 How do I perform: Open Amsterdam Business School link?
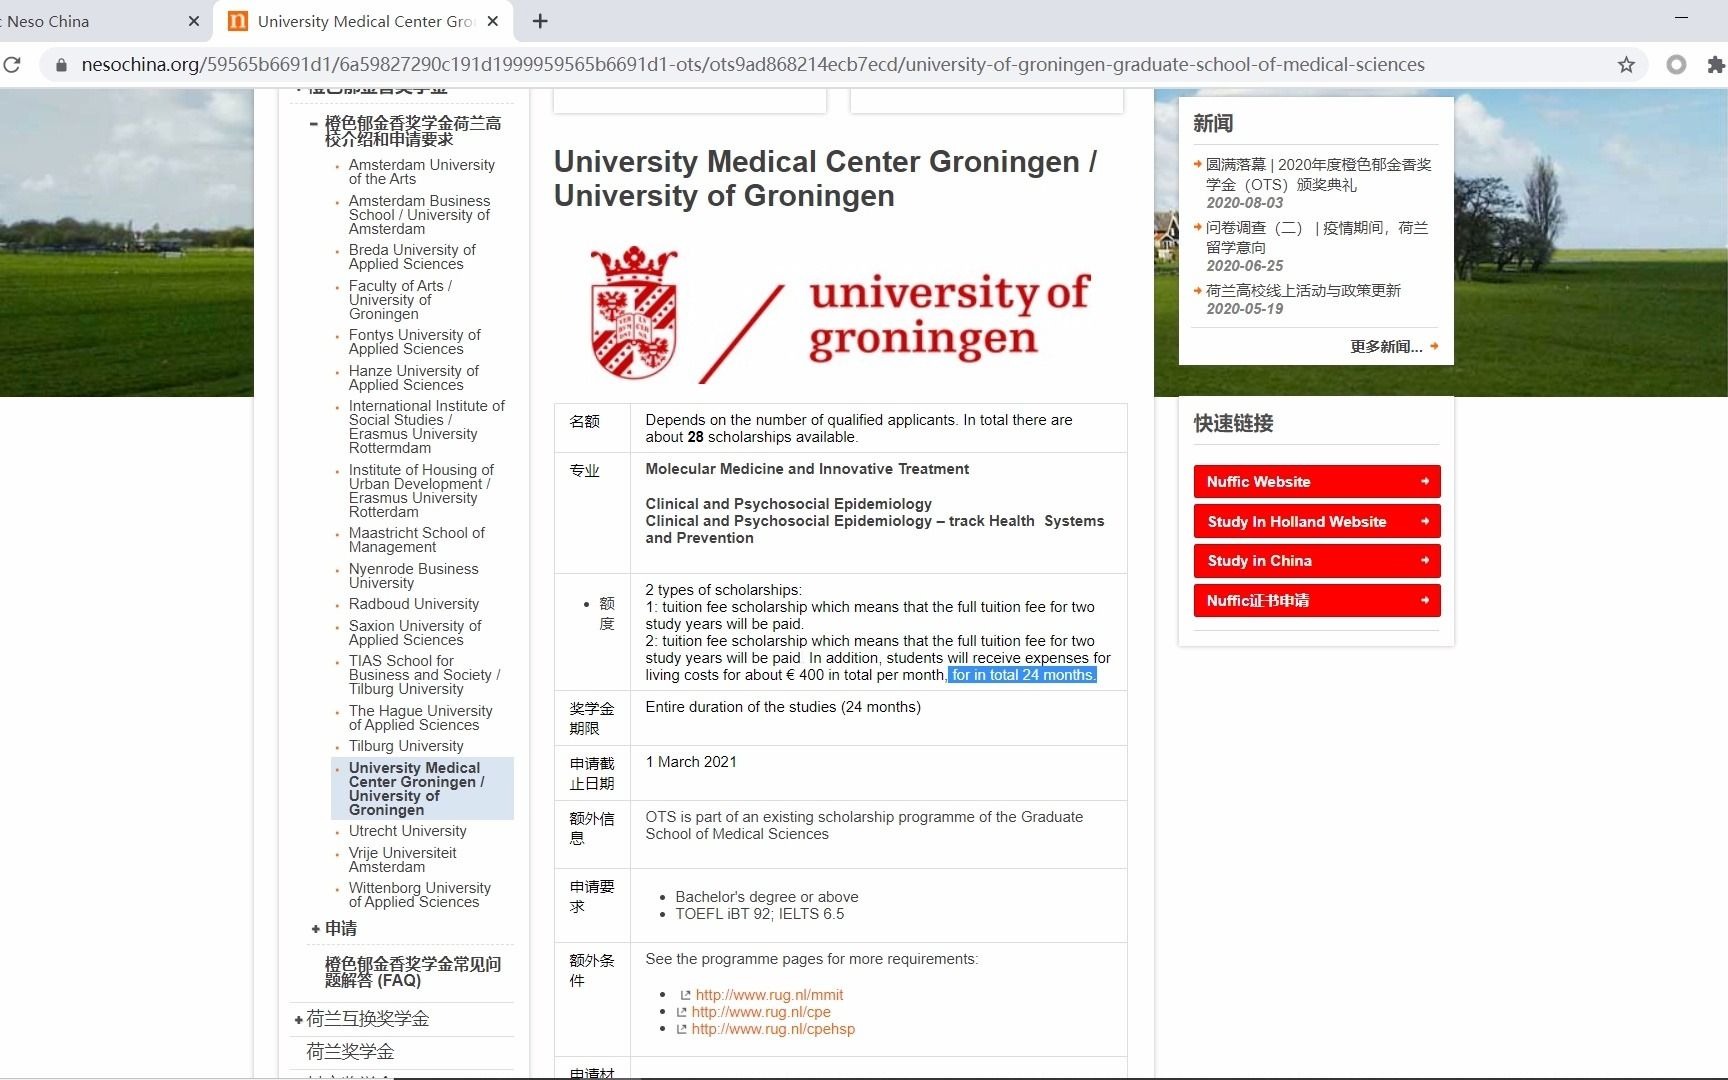(419, 215)
